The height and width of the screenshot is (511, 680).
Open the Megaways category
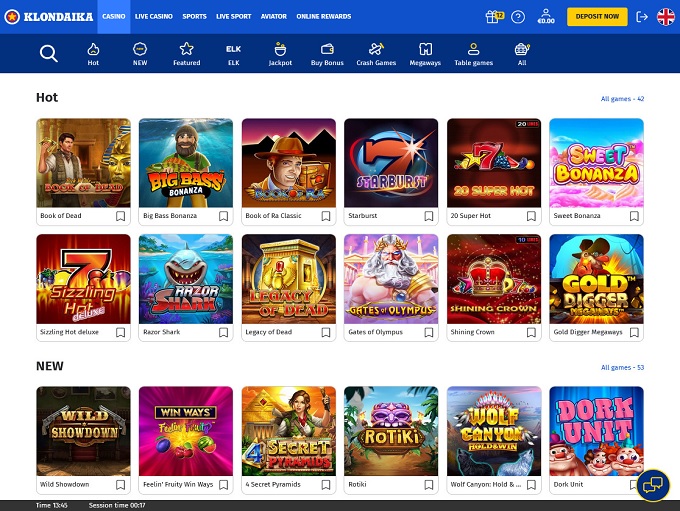tap(425, 54)
